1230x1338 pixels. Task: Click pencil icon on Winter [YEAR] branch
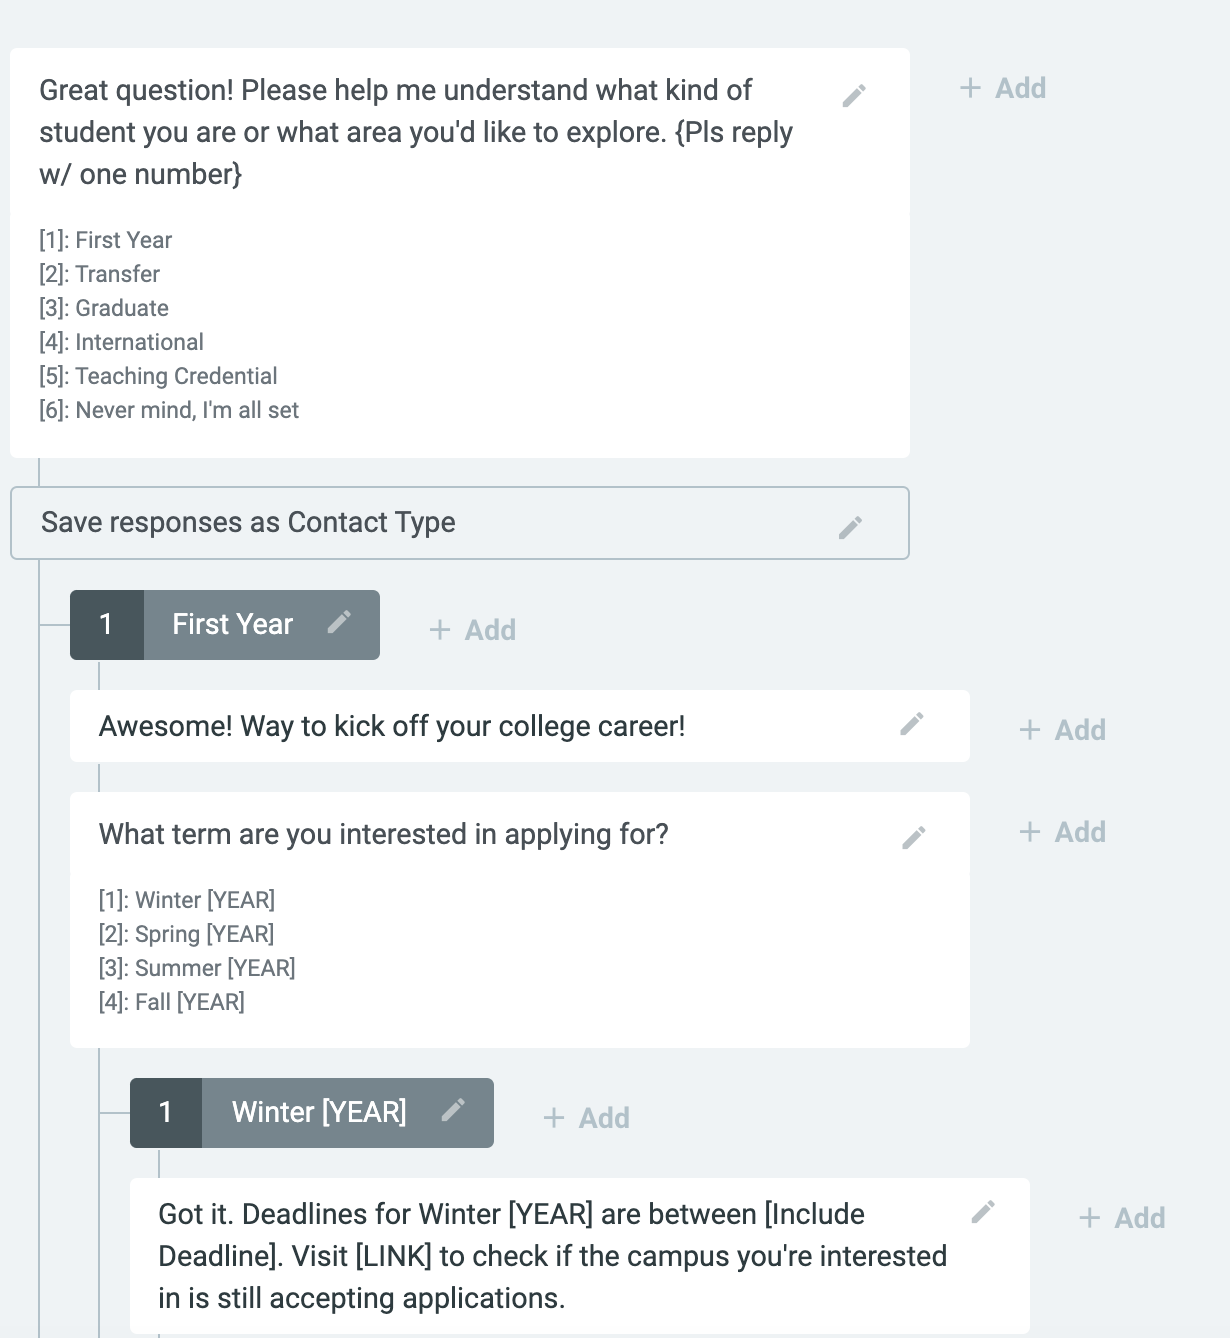[x=453, y=1110]
